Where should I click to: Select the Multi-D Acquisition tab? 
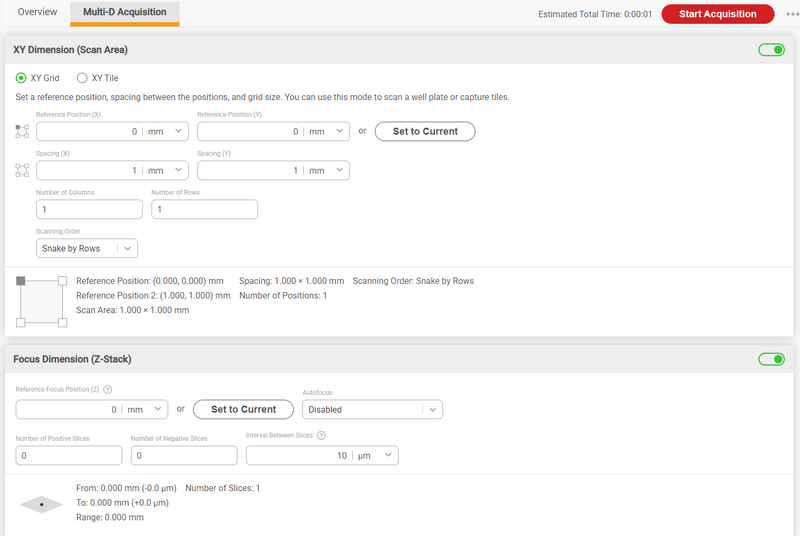click(124, 12)
